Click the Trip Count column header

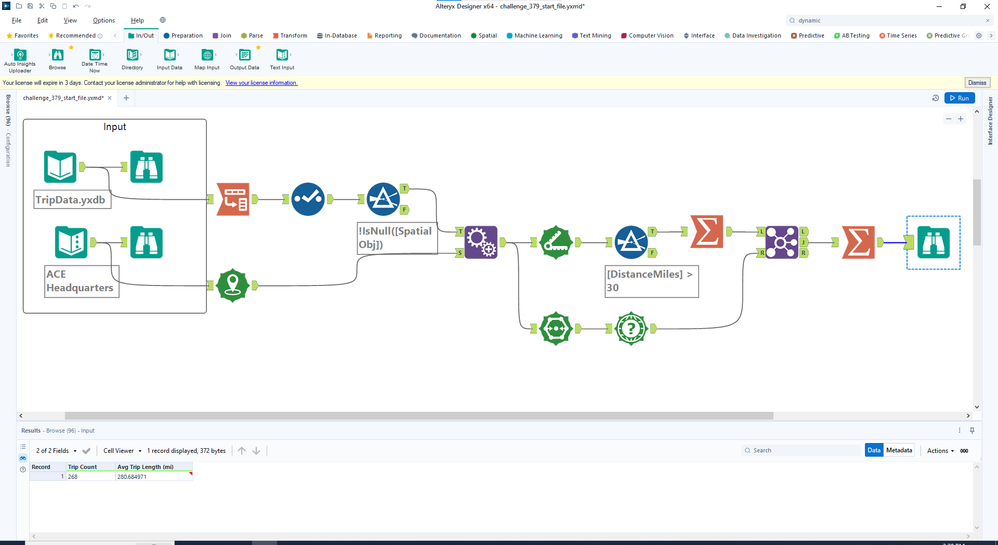[90, 467]
